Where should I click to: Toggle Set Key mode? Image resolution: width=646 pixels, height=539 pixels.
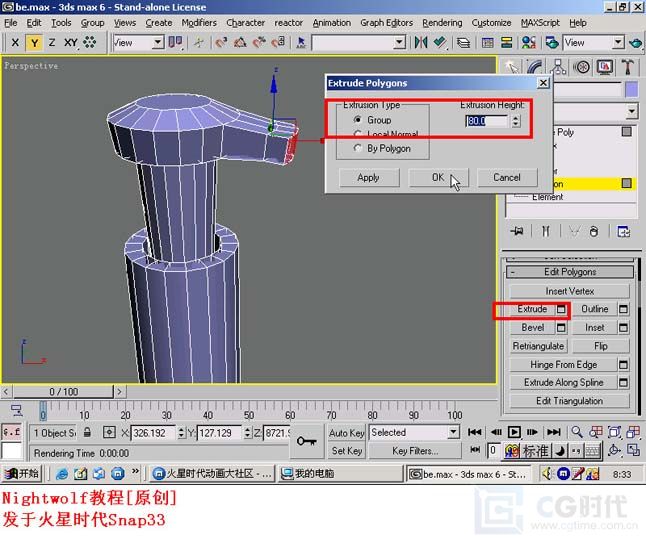point(347,451)
